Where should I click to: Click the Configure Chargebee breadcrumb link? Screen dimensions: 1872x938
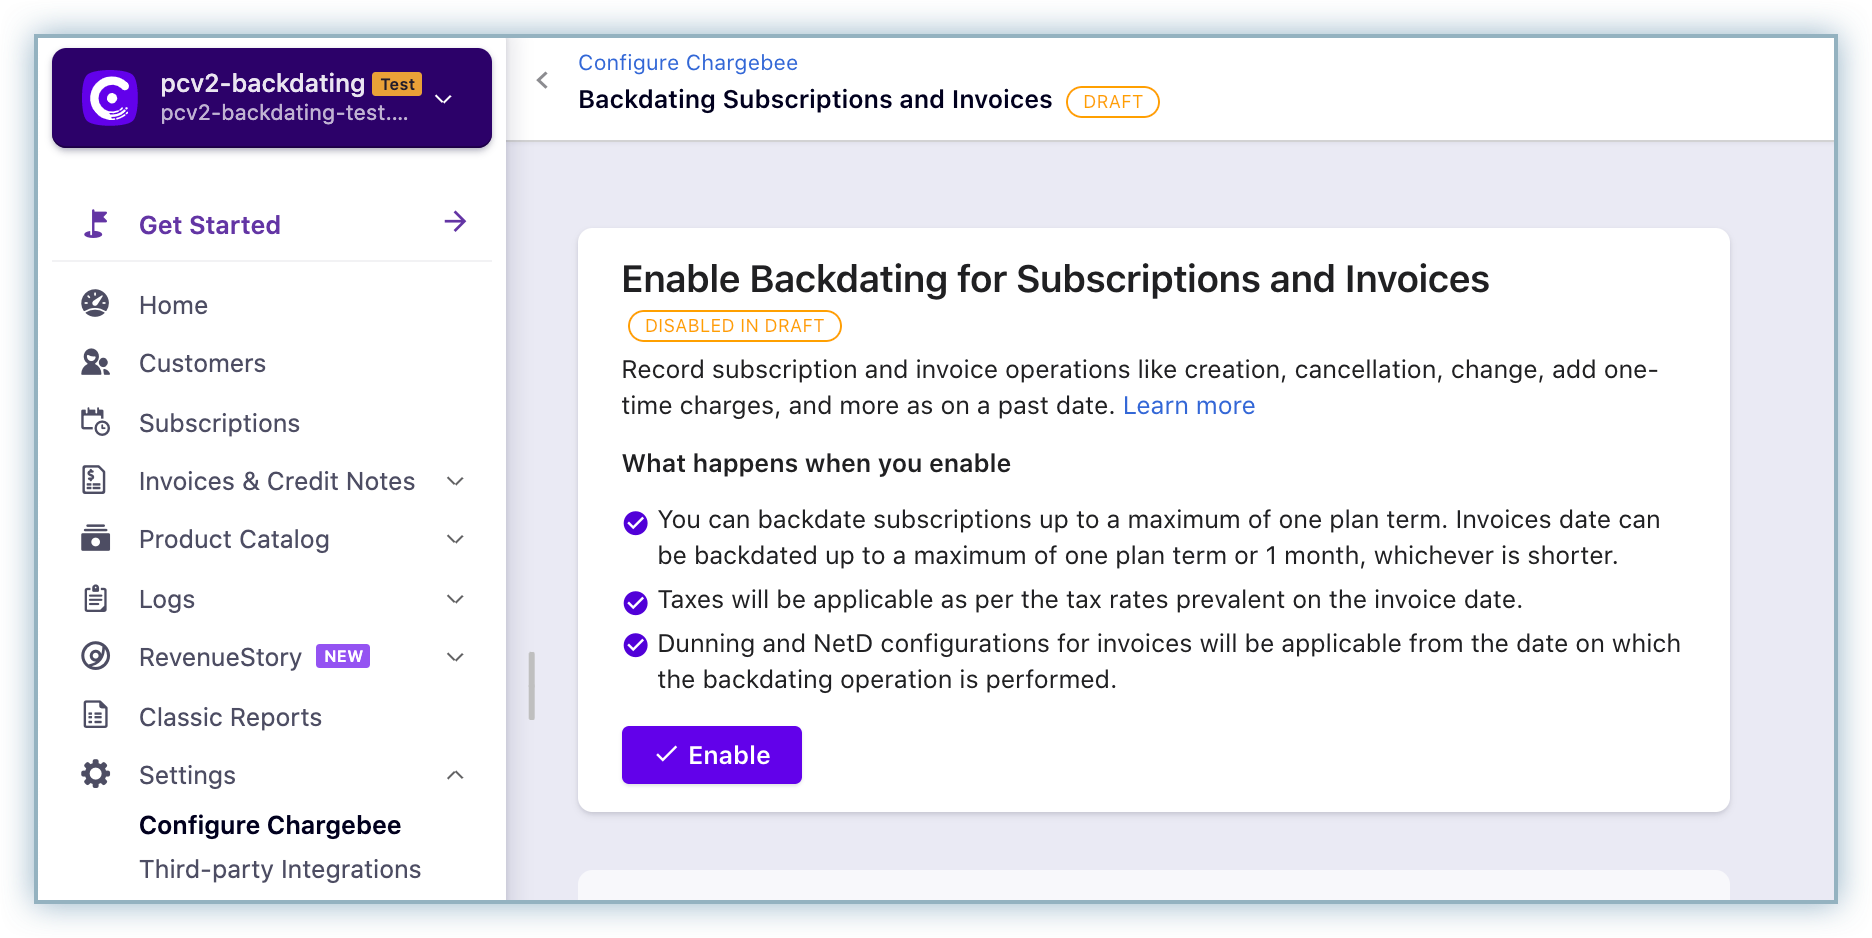click(x=687, y=62)
